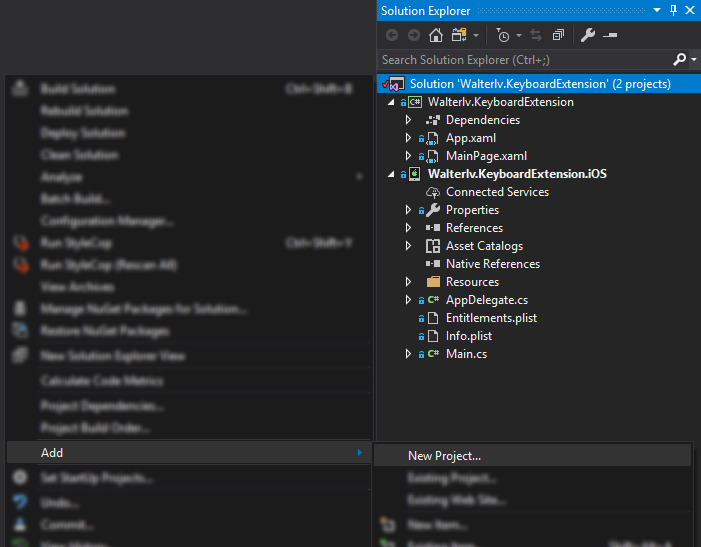Open the Add submenu in the context menu

pyautogui.click(x=189, y=453)
